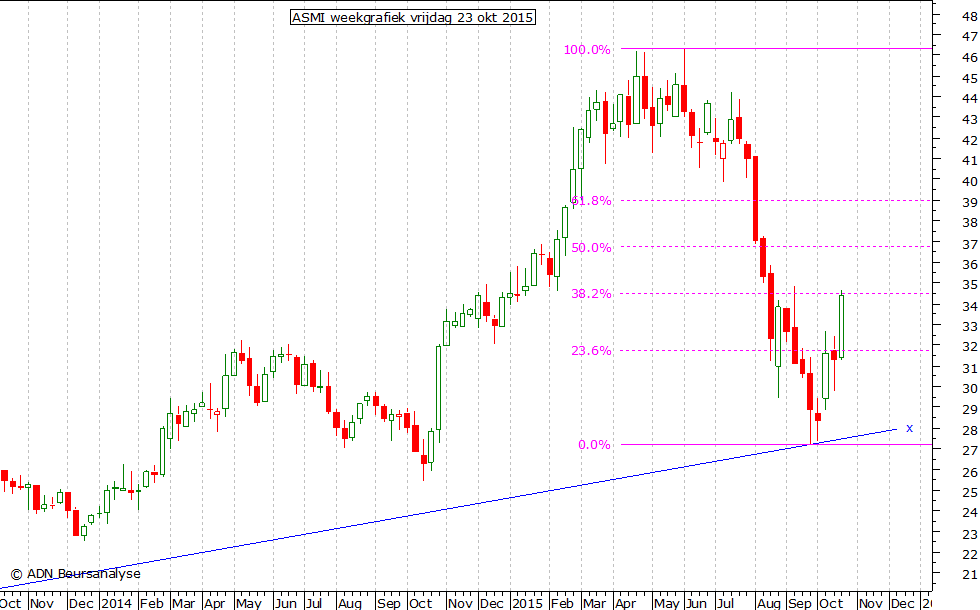Click price 27 on the right axis
The image size is (980, 610).
click(x=969, y=451)
